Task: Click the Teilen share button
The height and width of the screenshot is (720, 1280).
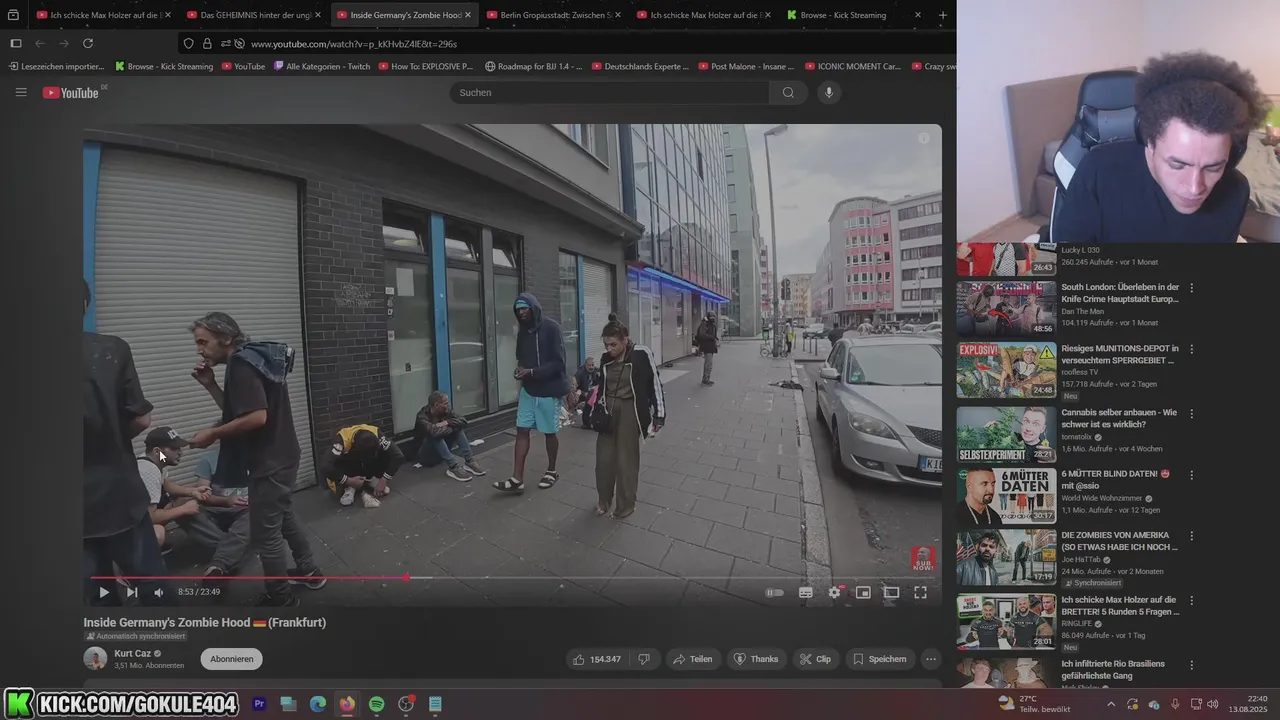Action: [x=693, y=659]
